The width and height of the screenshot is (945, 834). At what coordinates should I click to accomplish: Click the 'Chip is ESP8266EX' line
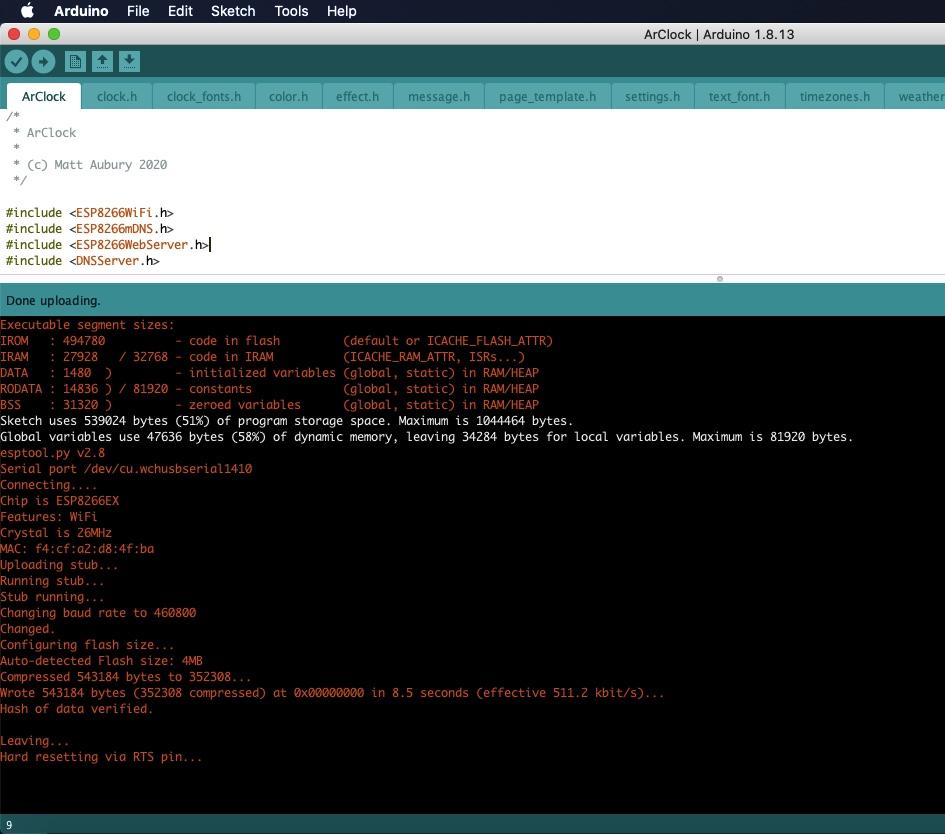click(x=60, y=501)
